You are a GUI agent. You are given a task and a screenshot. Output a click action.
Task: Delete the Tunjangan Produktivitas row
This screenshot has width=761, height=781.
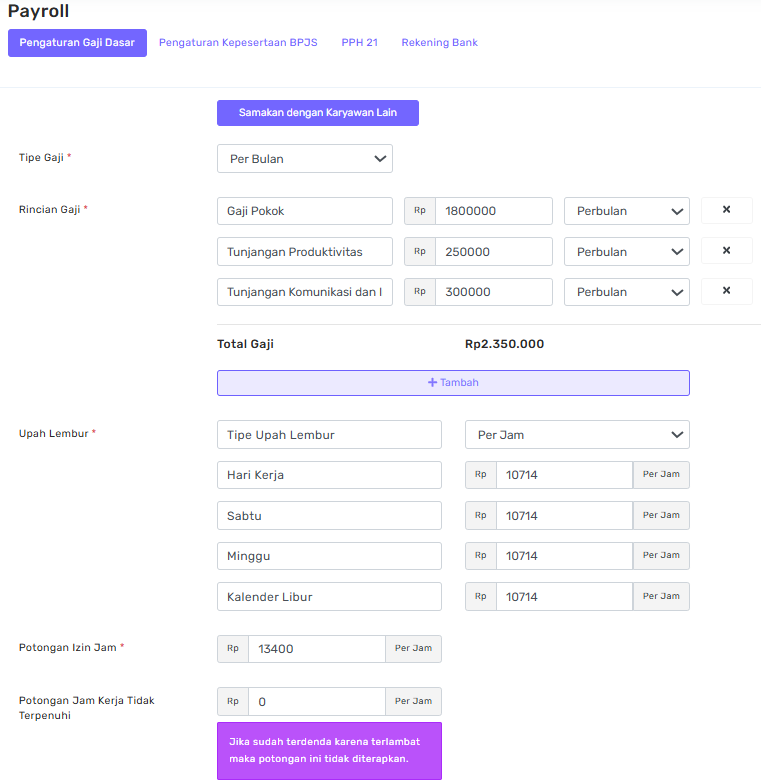726,251
